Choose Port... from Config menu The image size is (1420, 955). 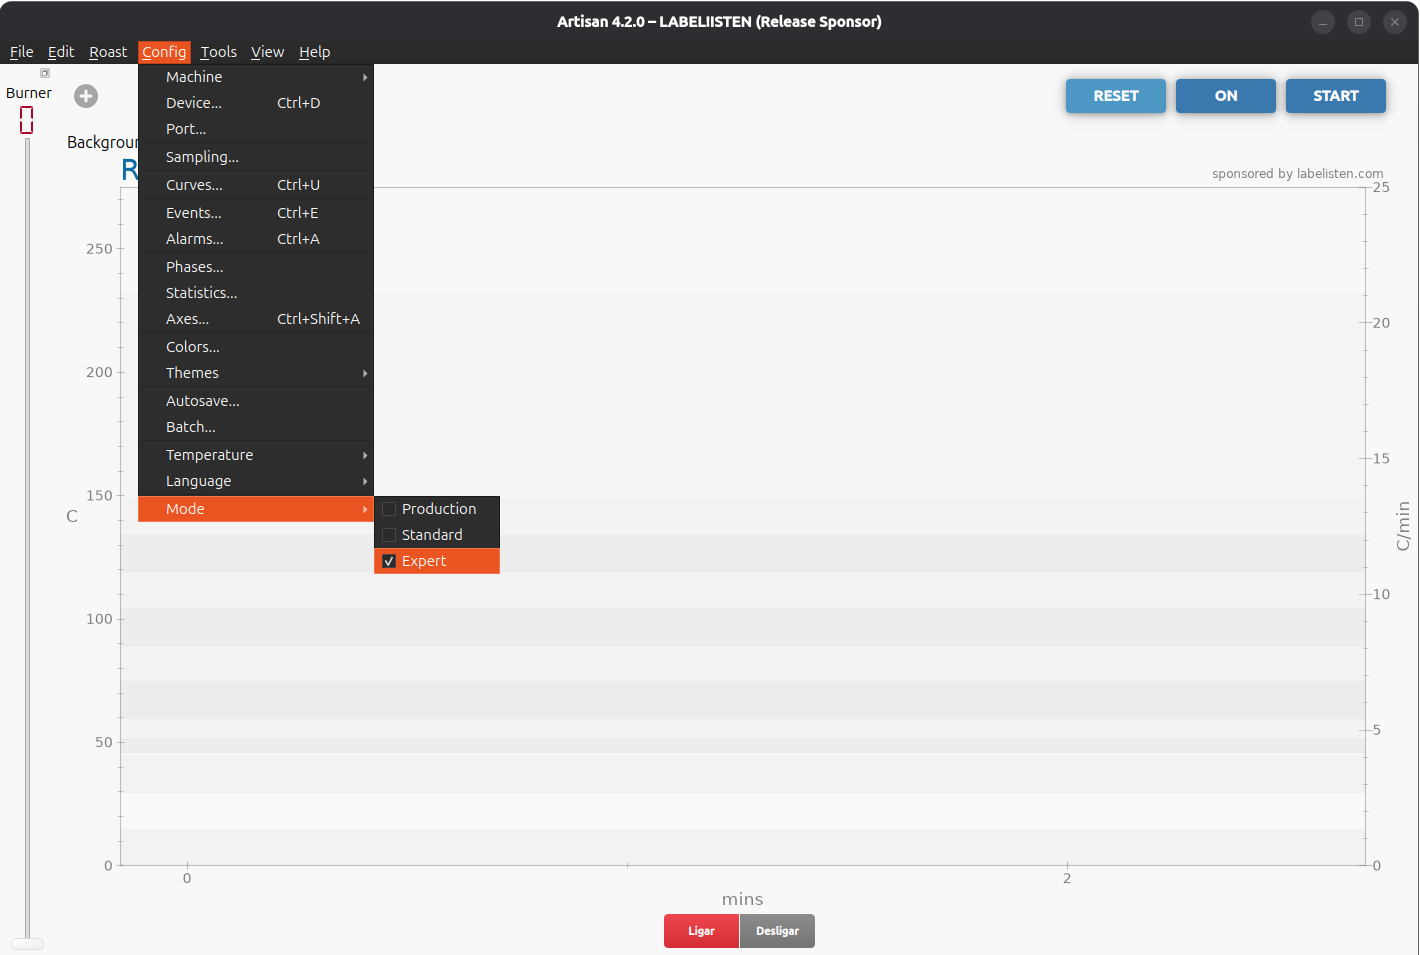click(256, 129)
